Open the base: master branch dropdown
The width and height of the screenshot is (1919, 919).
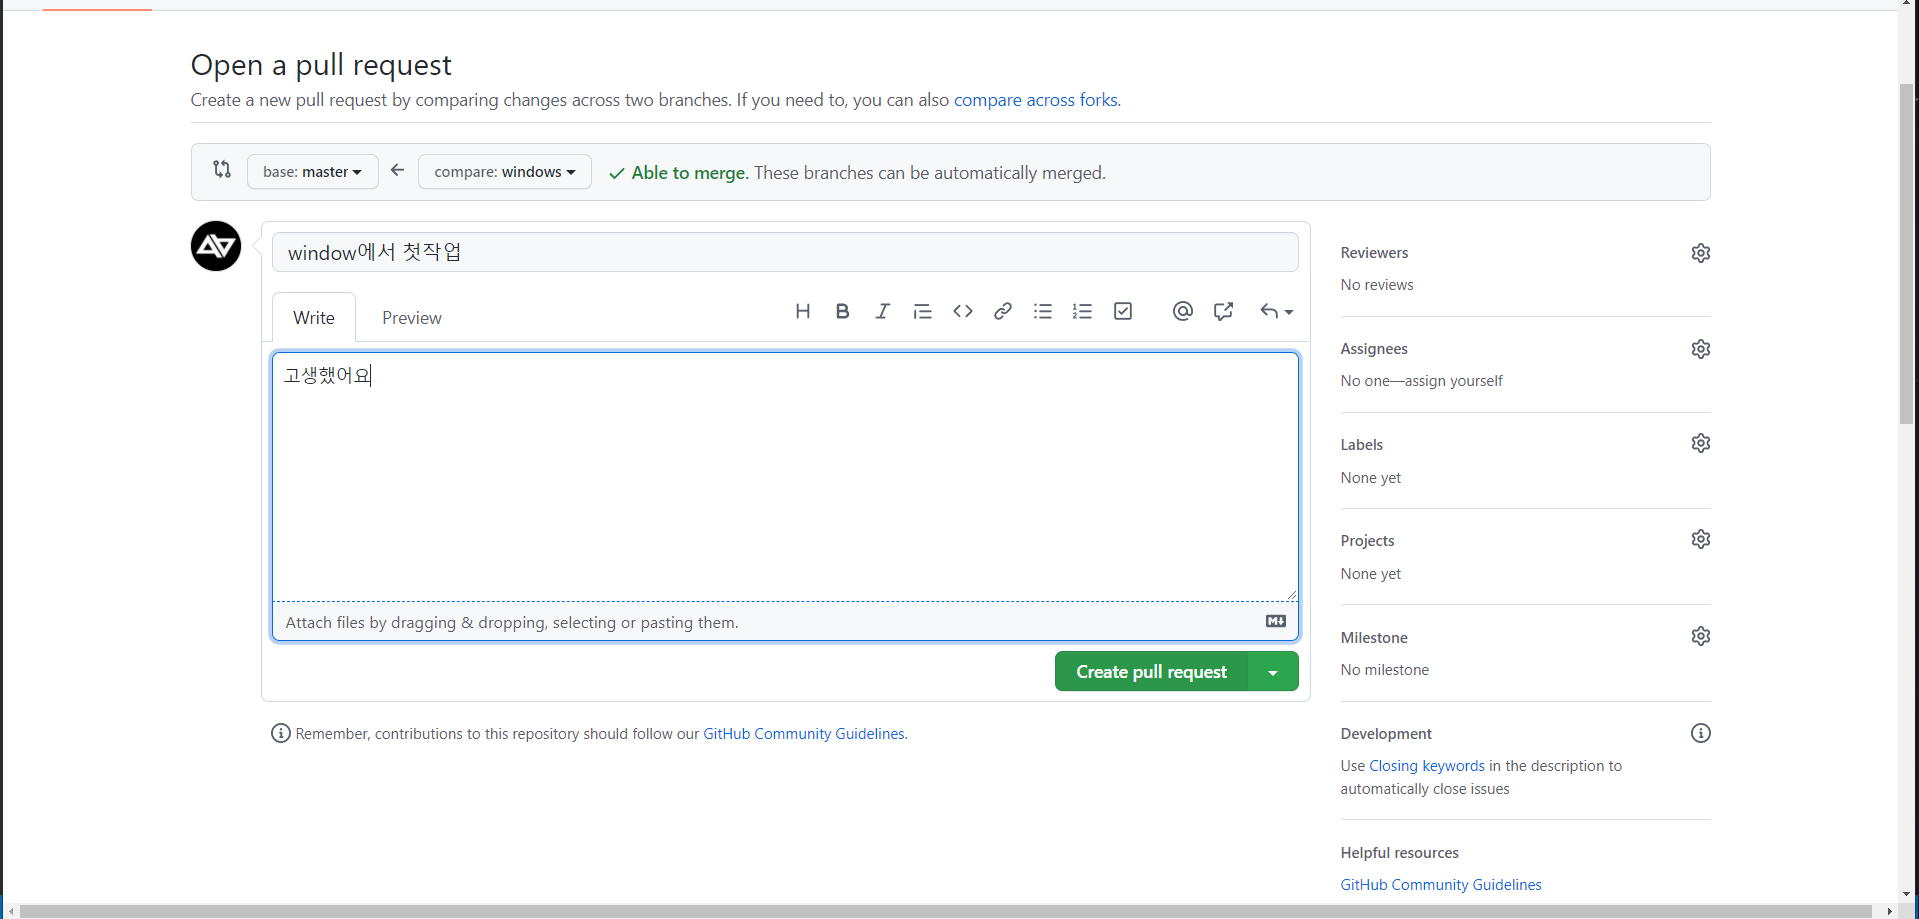click(313, 171)
